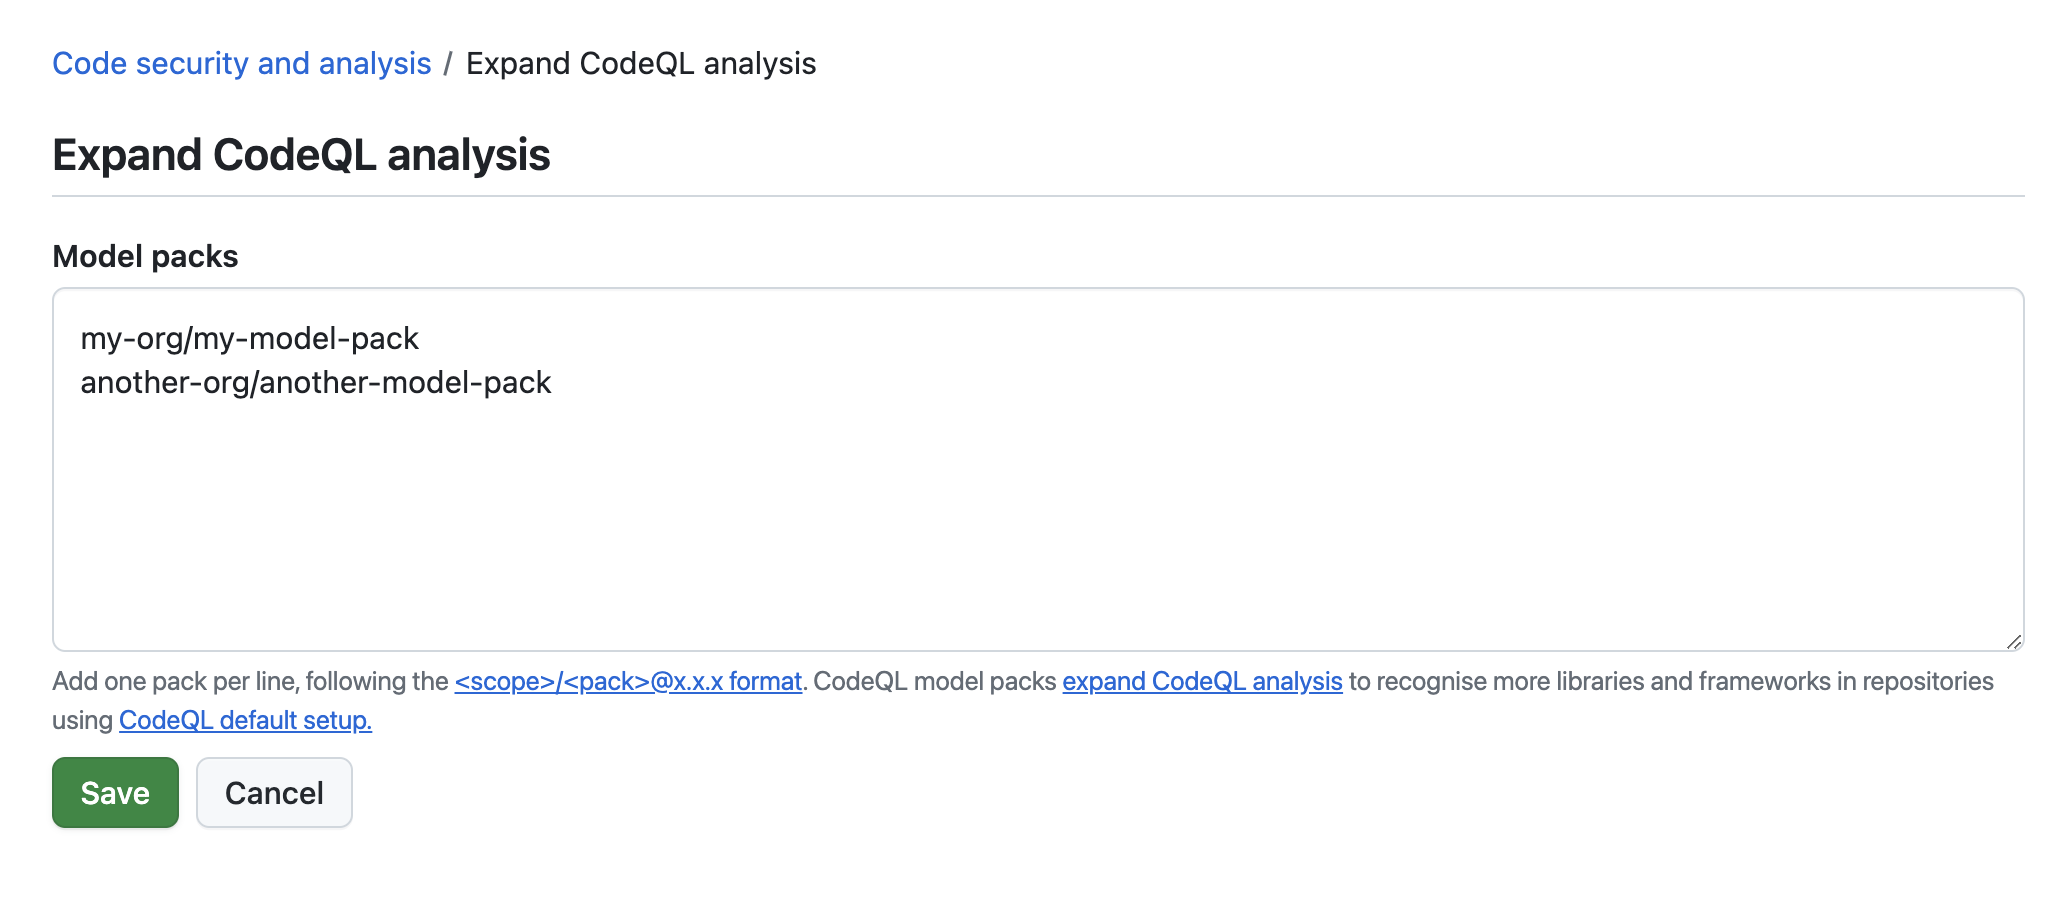
Task: Place cursor on my-org/my-model-pack line
Action: point(250,338)
